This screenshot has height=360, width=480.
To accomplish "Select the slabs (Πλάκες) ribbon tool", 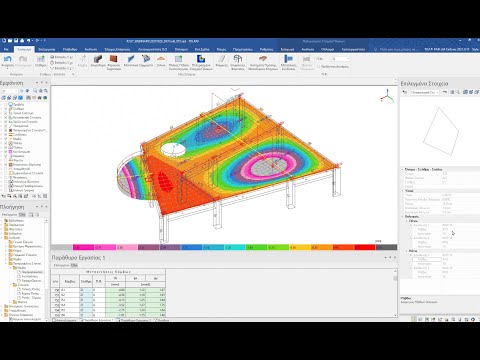I will (x=179, y=62).
